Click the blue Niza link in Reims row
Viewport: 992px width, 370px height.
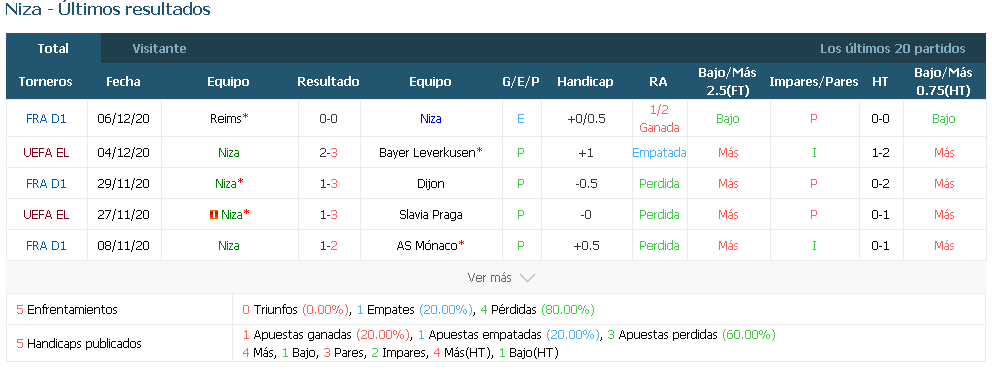430,118
